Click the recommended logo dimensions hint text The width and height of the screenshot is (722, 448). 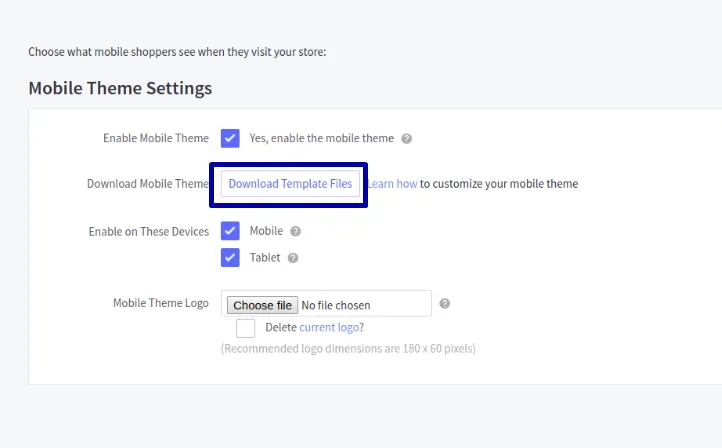348,349
